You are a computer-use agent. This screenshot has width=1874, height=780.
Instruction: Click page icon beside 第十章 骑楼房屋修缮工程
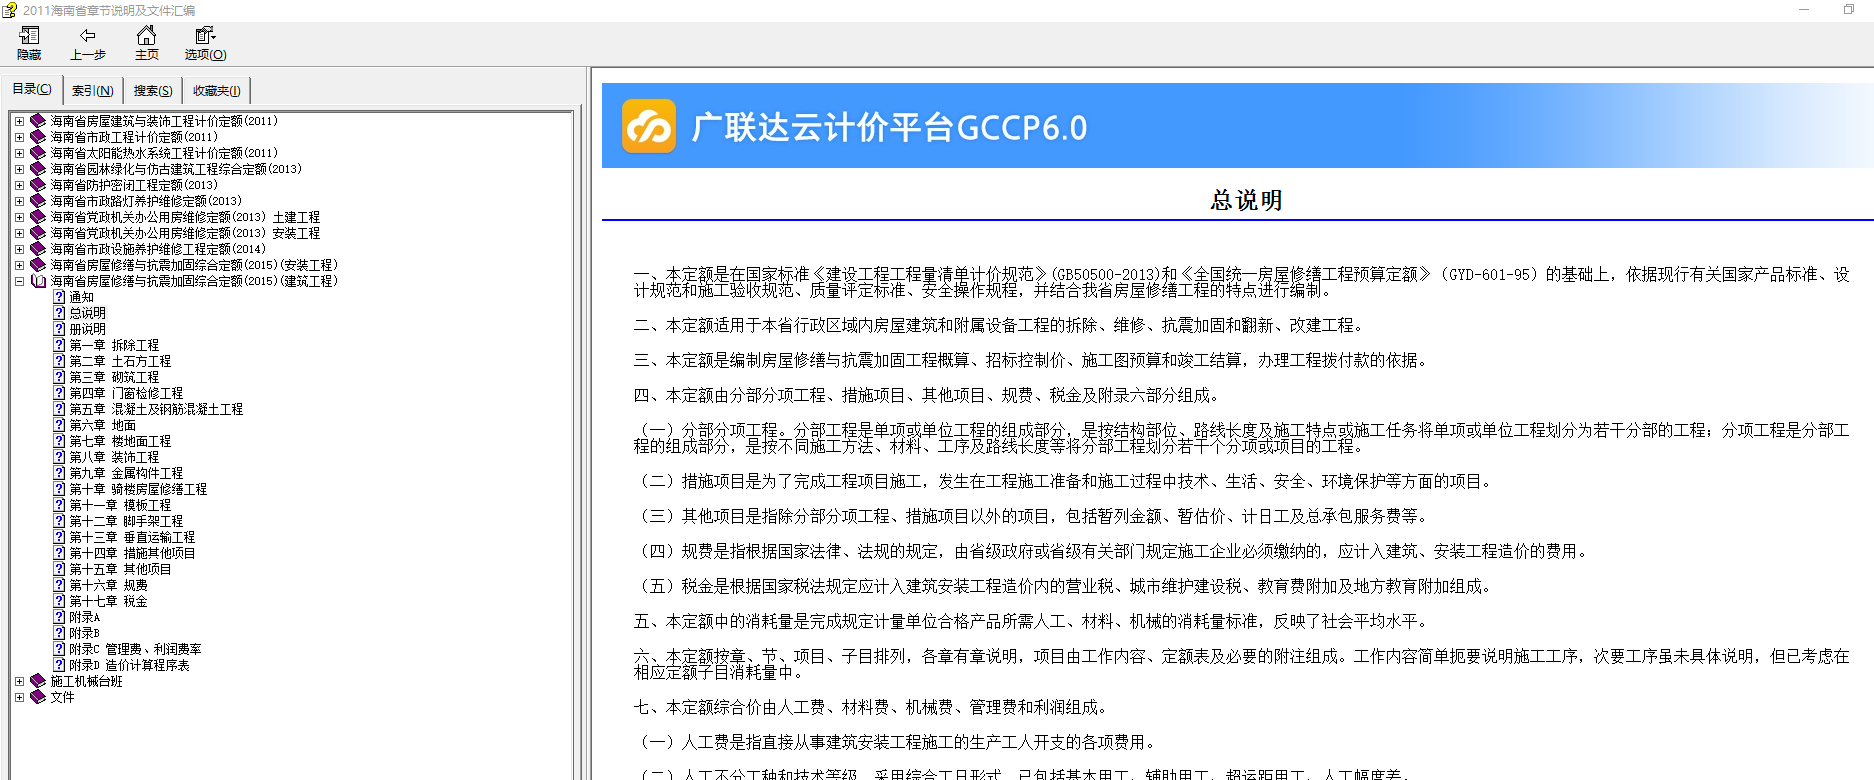[59, 489]
